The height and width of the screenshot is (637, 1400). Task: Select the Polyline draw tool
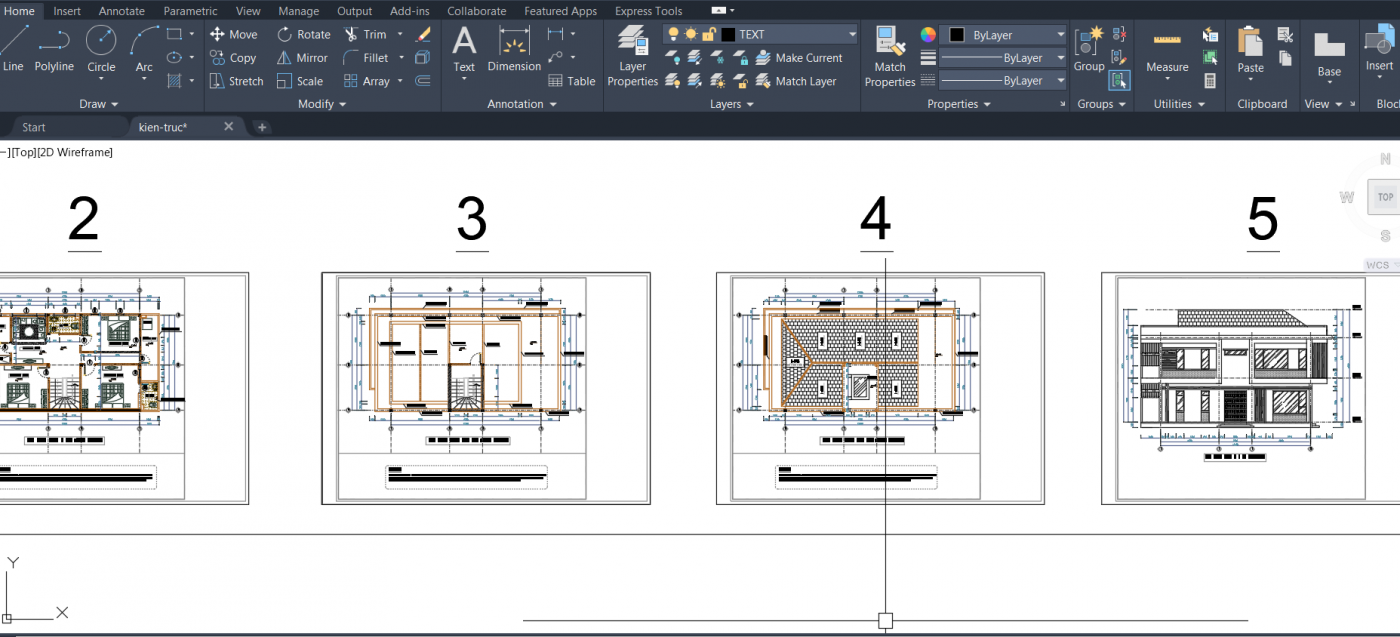point(54,49)
